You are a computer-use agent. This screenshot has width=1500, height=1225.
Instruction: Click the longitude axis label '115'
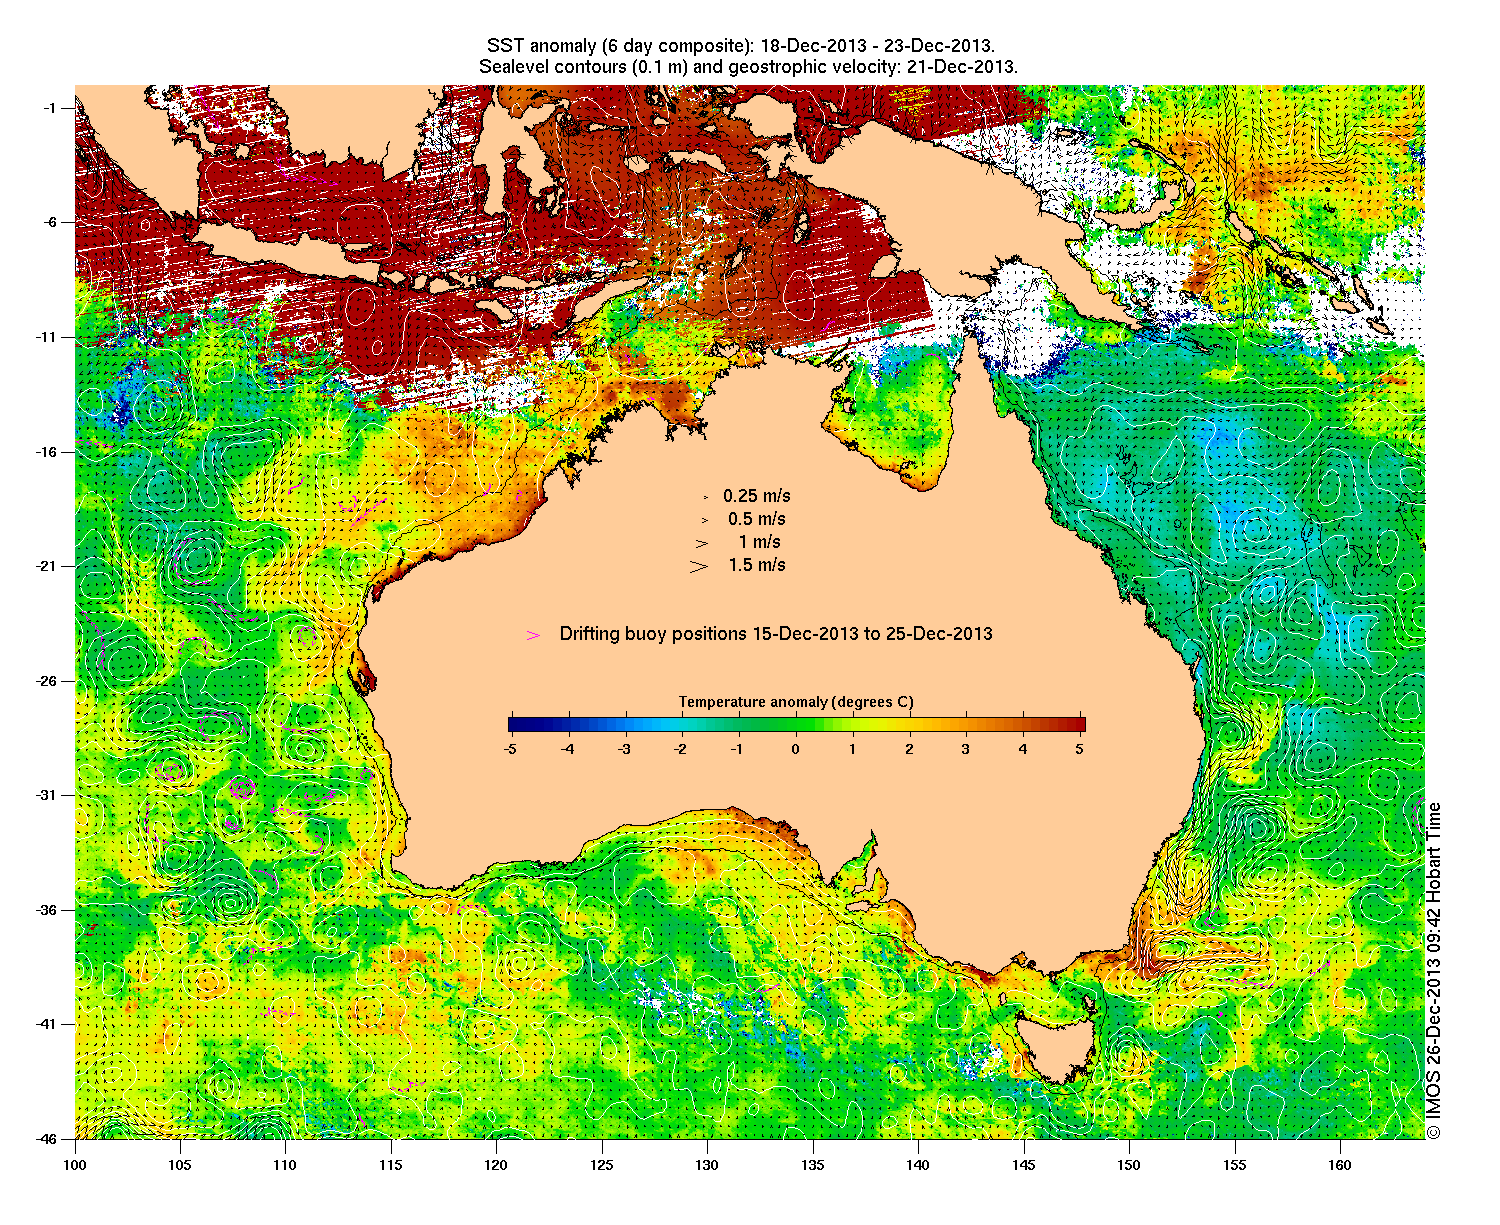pos(391,1165)
